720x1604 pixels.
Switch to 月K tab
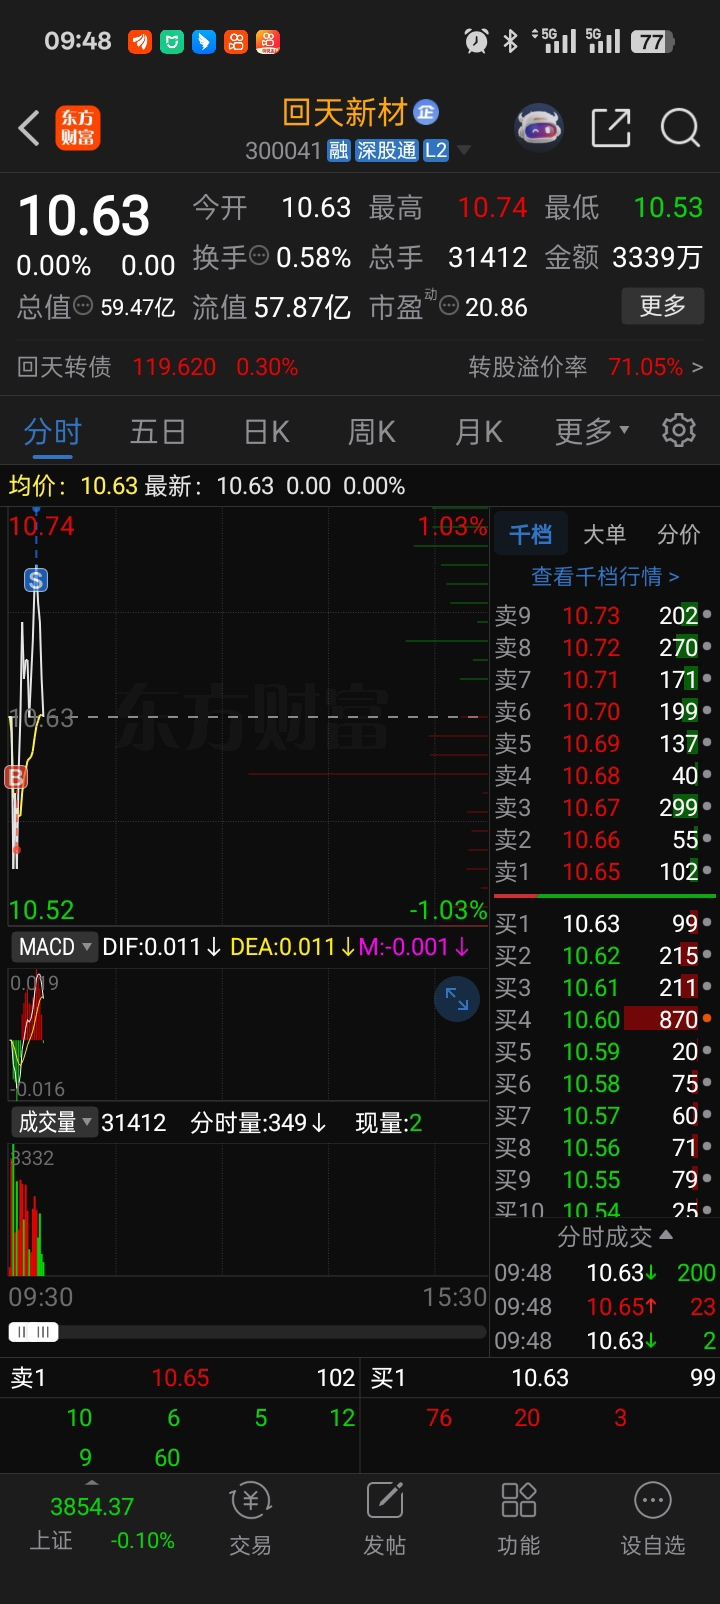pyautogui.click(x=479, y=432)
